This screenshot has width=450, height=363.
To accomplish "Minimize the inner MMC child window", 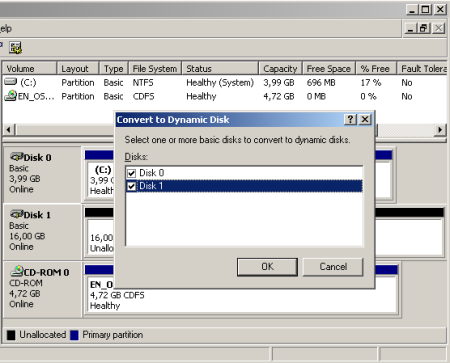I will click(410, 29).
